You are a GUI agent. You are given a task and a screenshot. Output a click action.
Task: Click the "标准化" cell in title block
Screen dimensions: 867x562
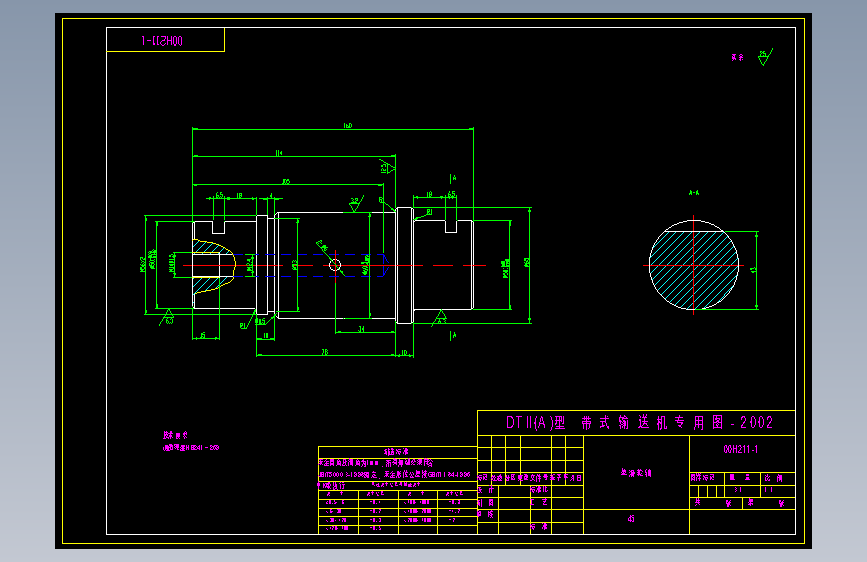click(540, 490)
